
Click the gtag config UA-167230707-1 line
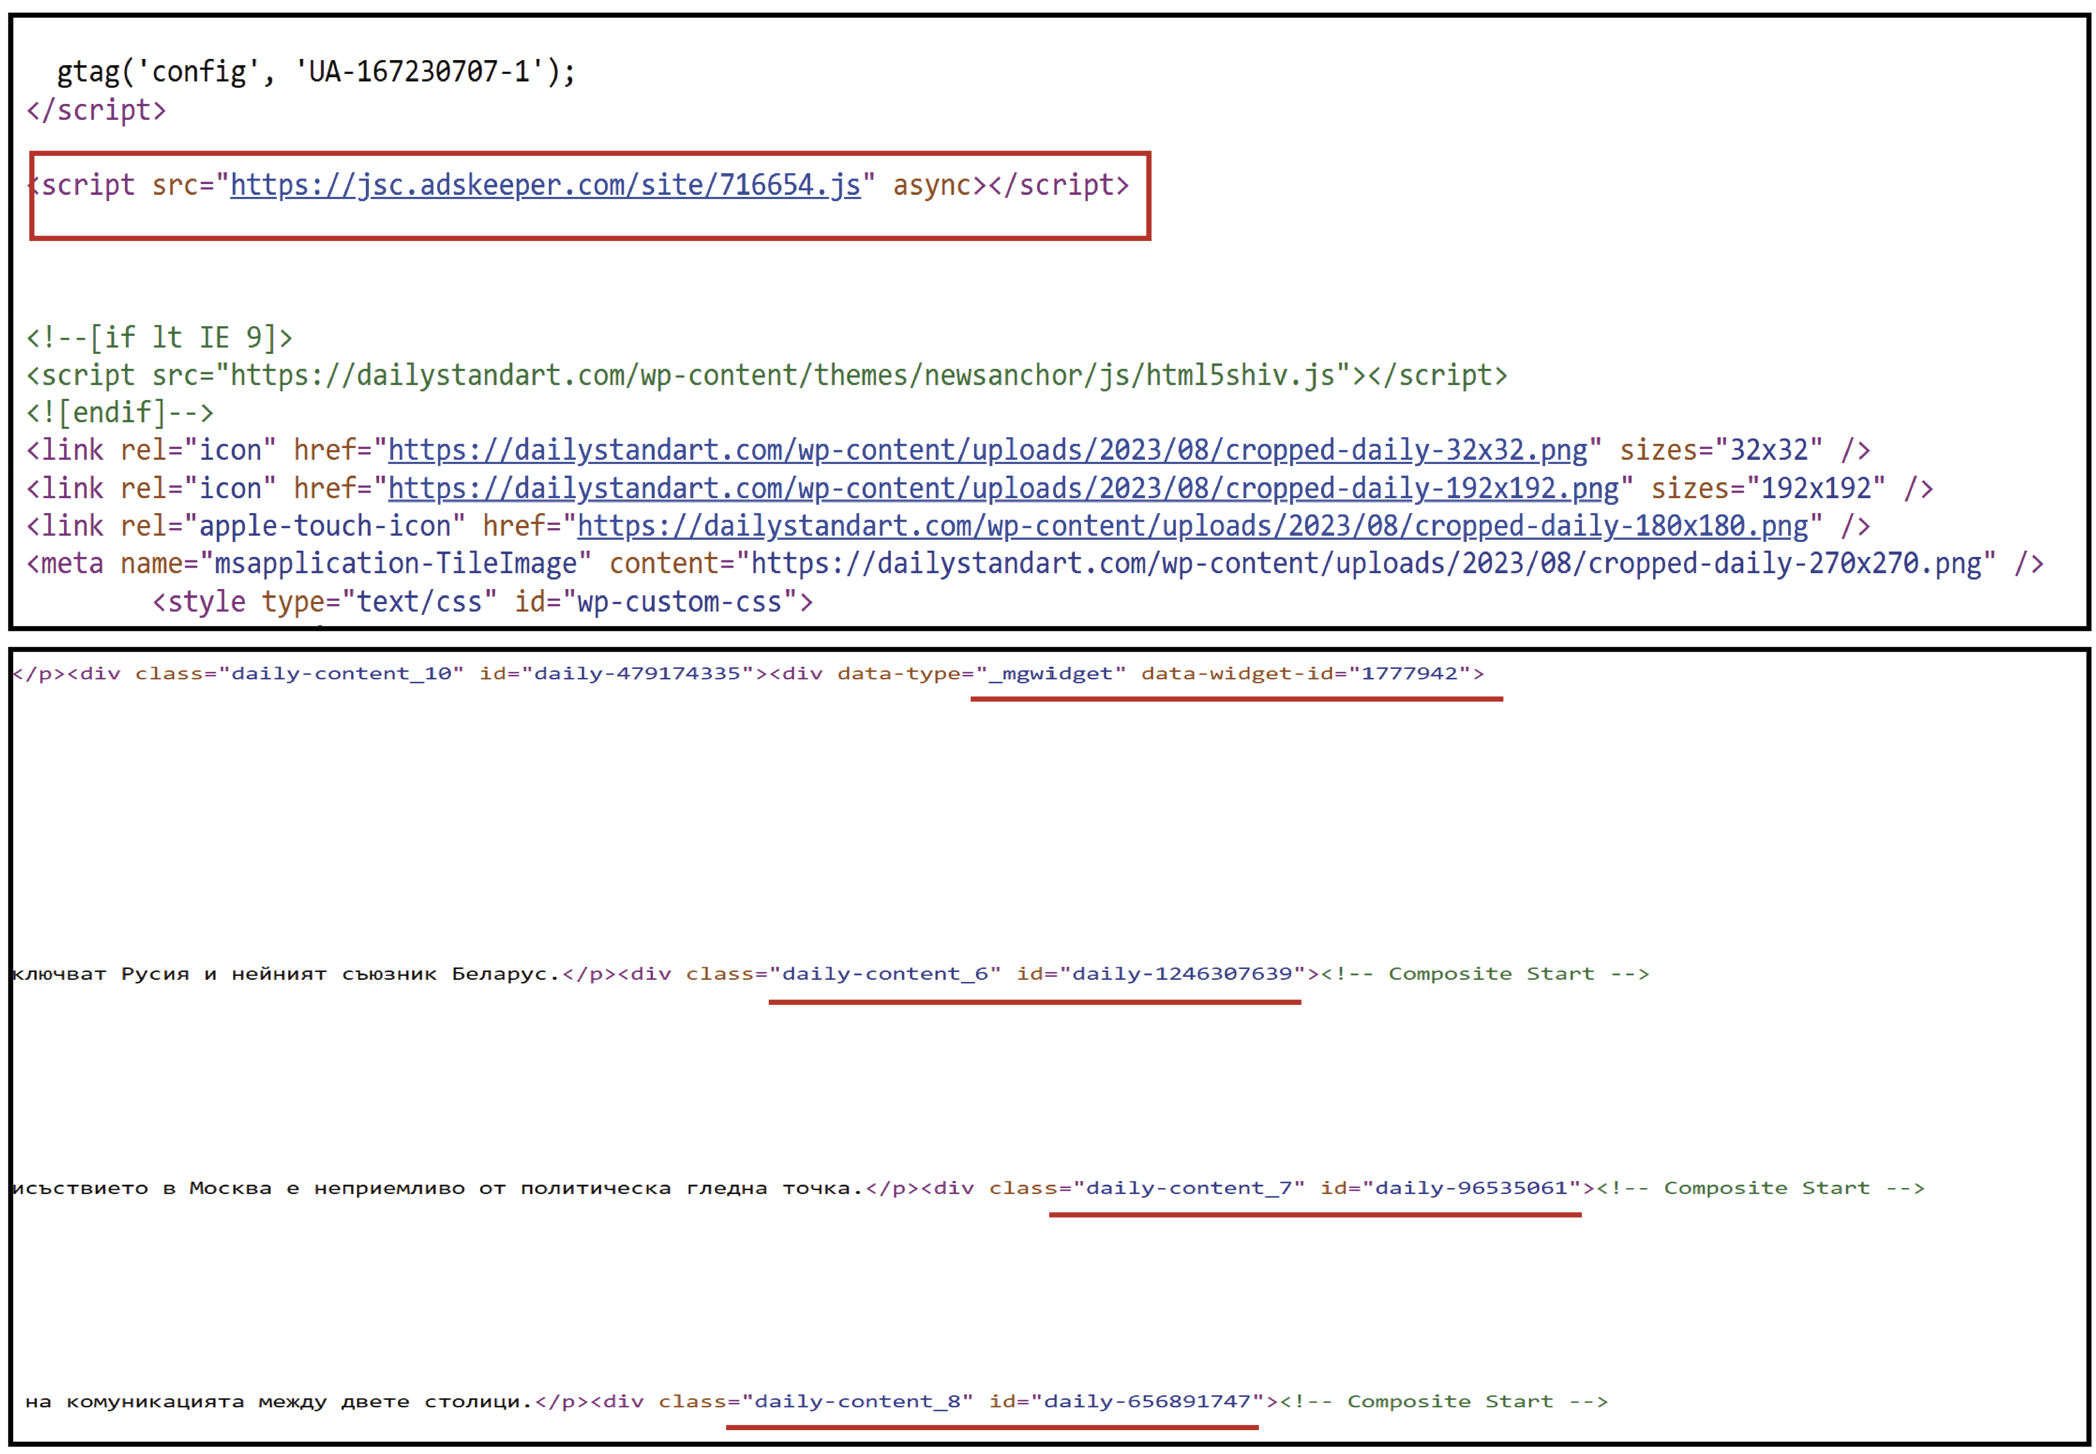coord(315,72)
